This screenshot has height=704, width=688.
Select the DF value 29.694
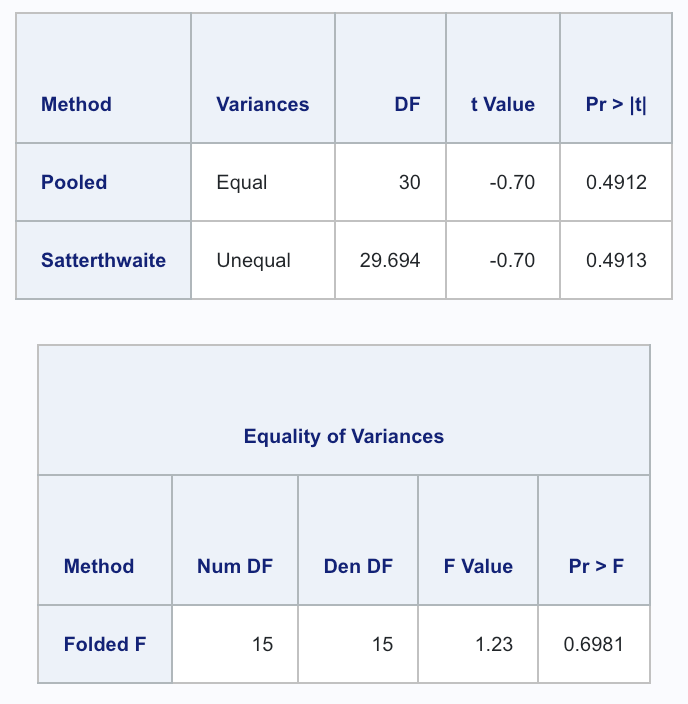click(x=390, y=260)
